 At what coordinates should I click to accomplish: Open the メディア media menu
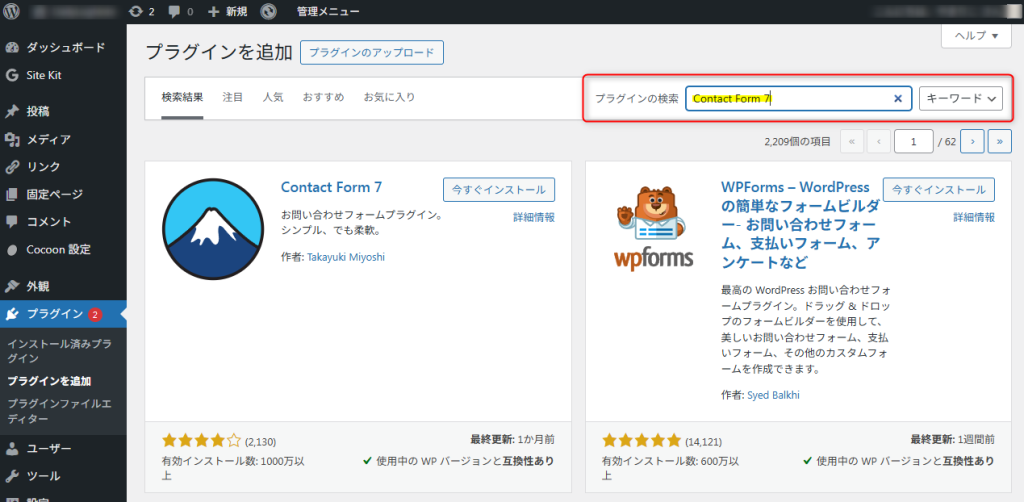coord(48,139)
